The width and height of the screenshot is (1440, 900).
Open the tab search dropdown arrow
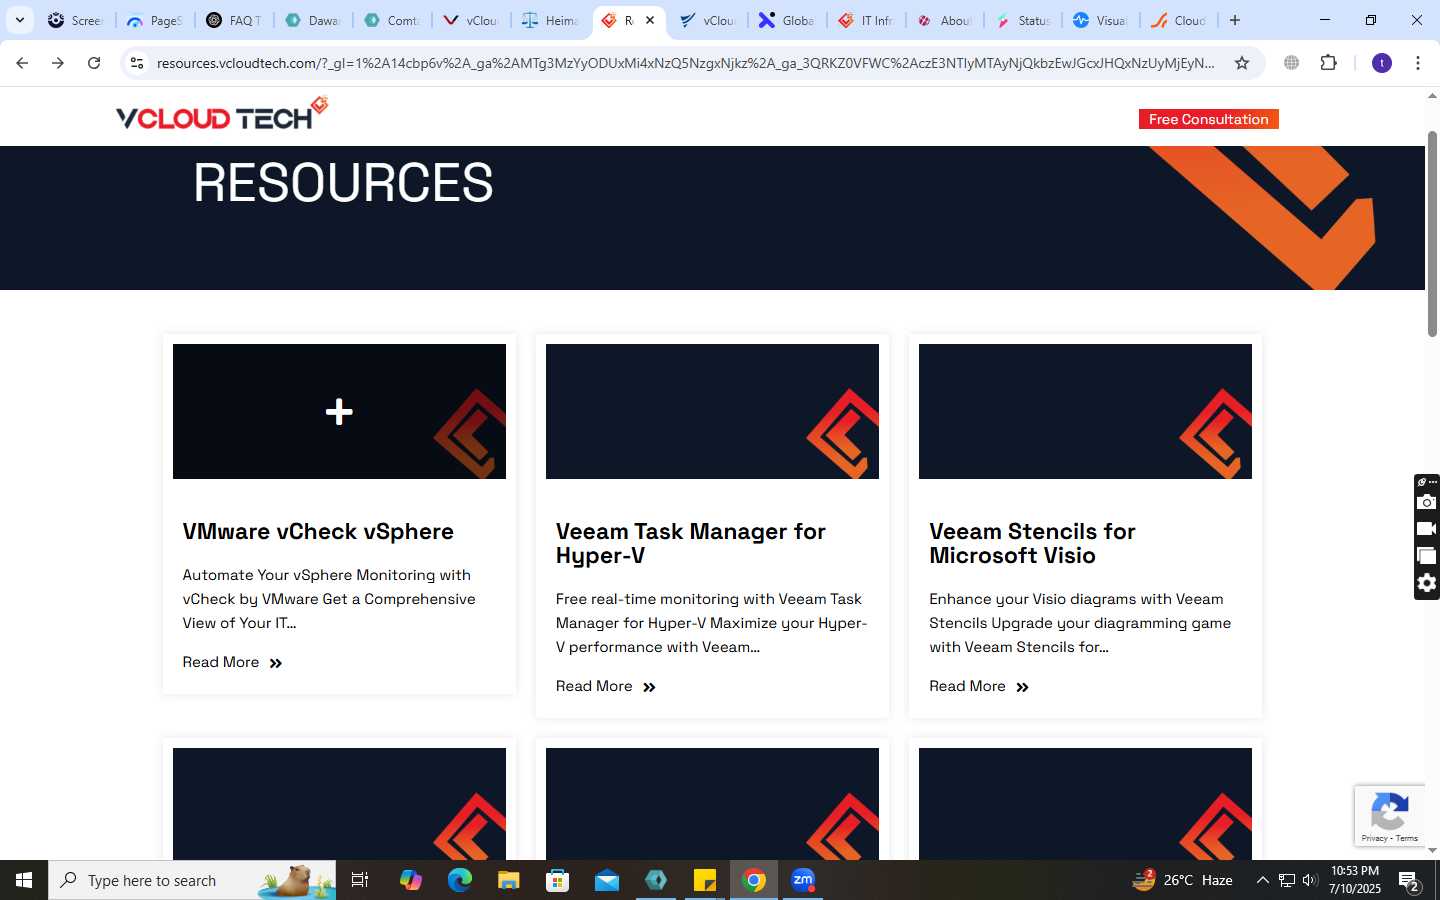pyautogui.click(x=19, y=20)
